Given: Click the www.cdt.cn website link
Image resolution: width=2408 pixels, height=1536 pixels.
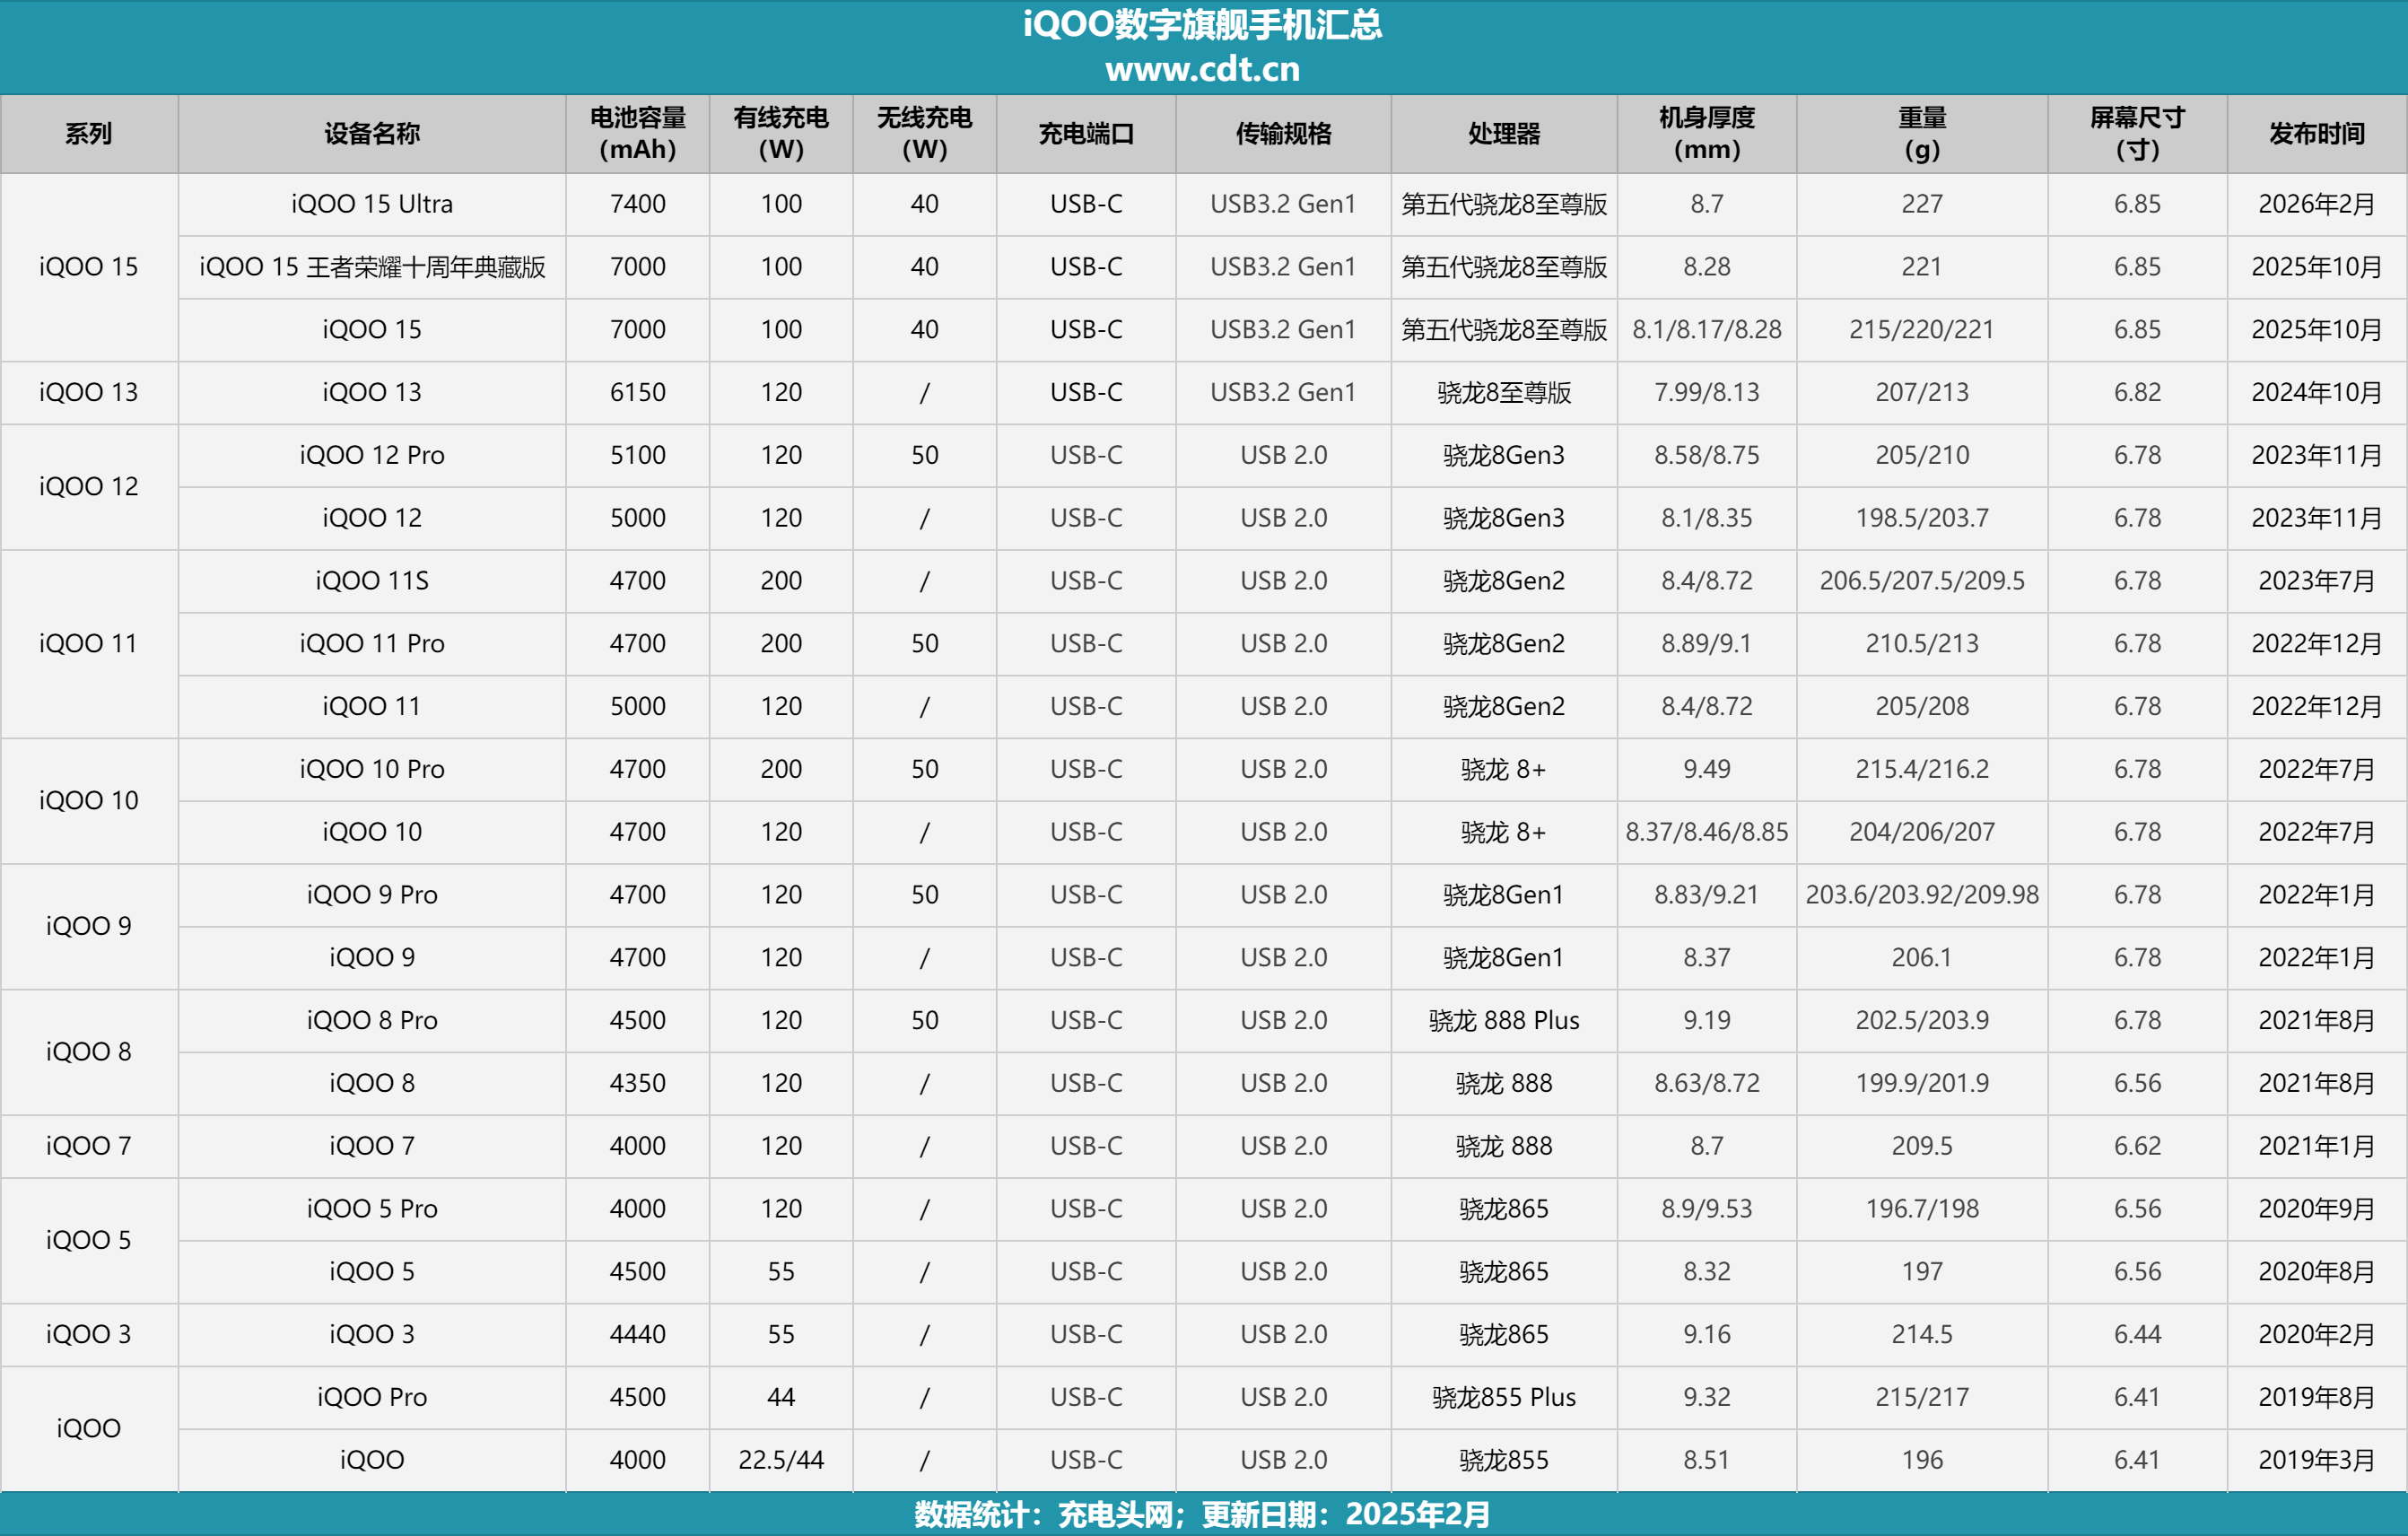Looking at the screenshot, I should tap(1203, 69).
